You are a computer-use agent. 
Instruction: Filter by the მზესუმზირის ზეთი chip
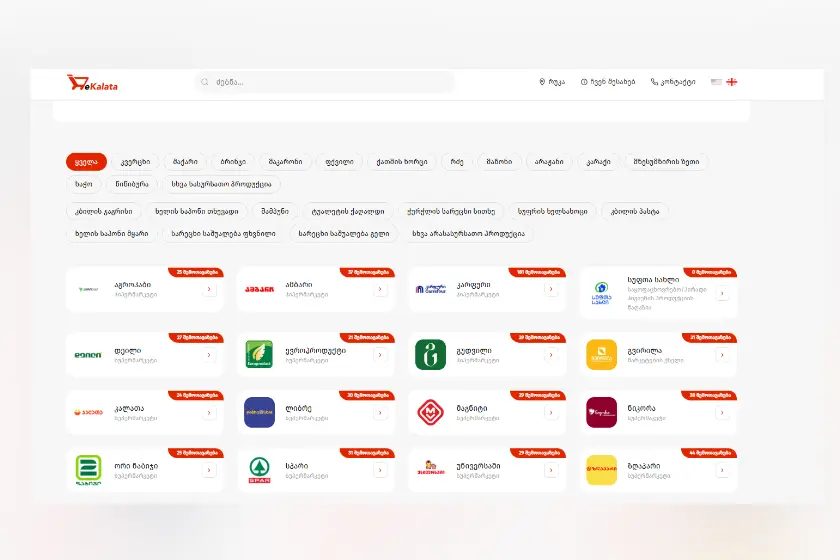click(x=666, y=162)
